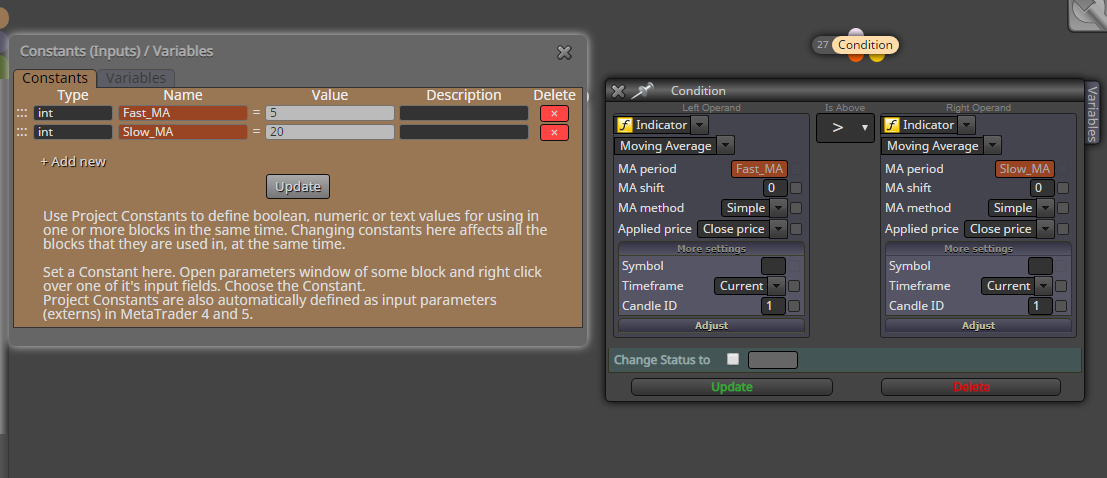The image size is (1107, 478).
Task: Click red Delete button in Condition panel
Action: coord(971,387)
